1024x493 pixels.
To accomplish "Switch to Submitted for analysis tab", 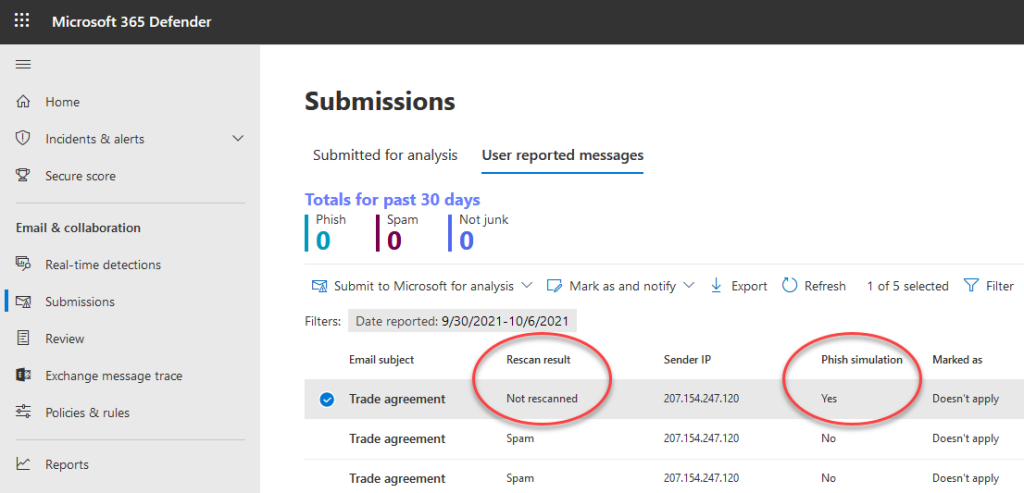I will (385, 155).
